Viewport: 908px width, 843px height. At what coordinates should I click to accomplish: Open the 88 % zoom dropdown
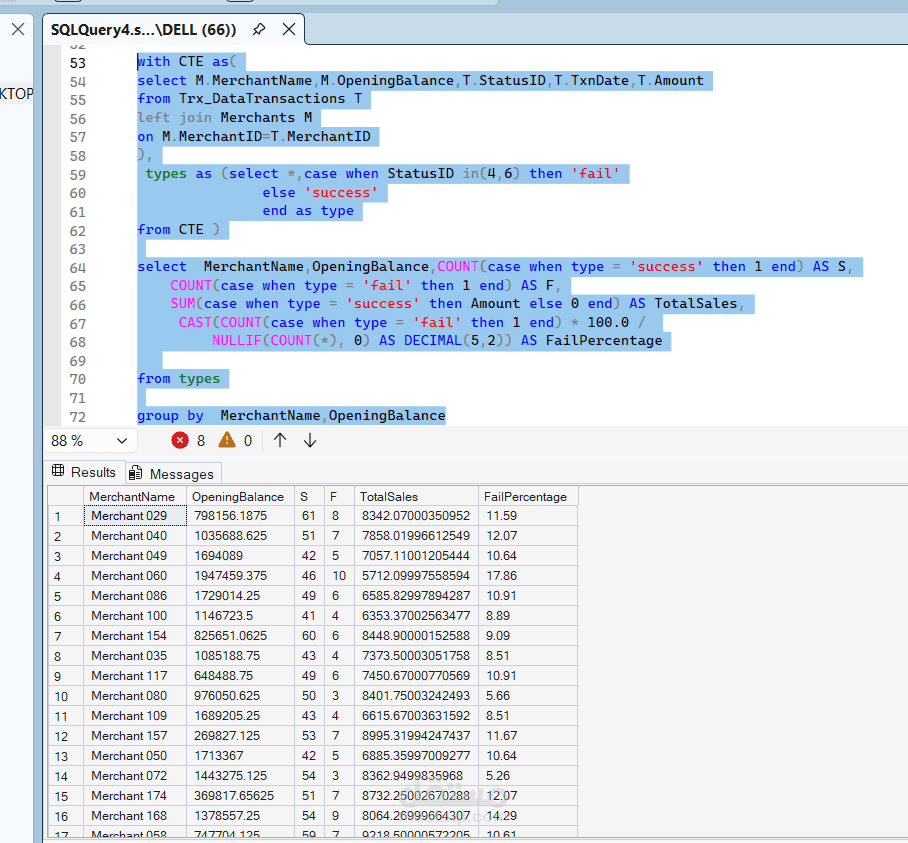(x=122, y=441)
